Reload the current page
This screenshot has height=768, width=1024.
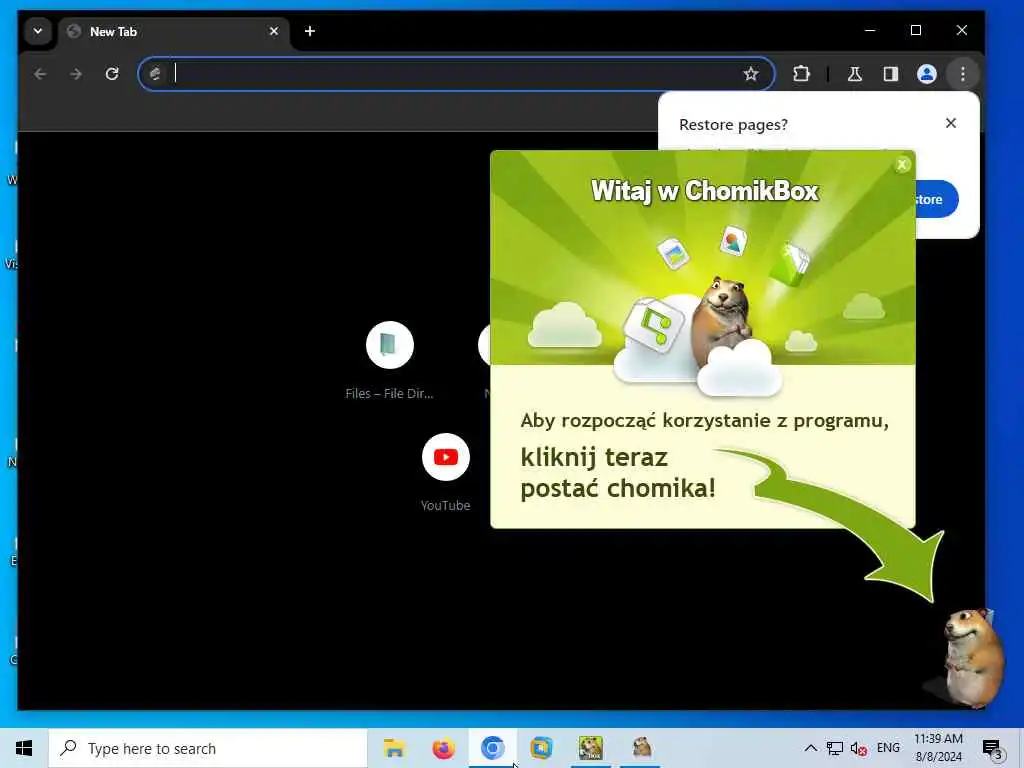click(112, 74)
